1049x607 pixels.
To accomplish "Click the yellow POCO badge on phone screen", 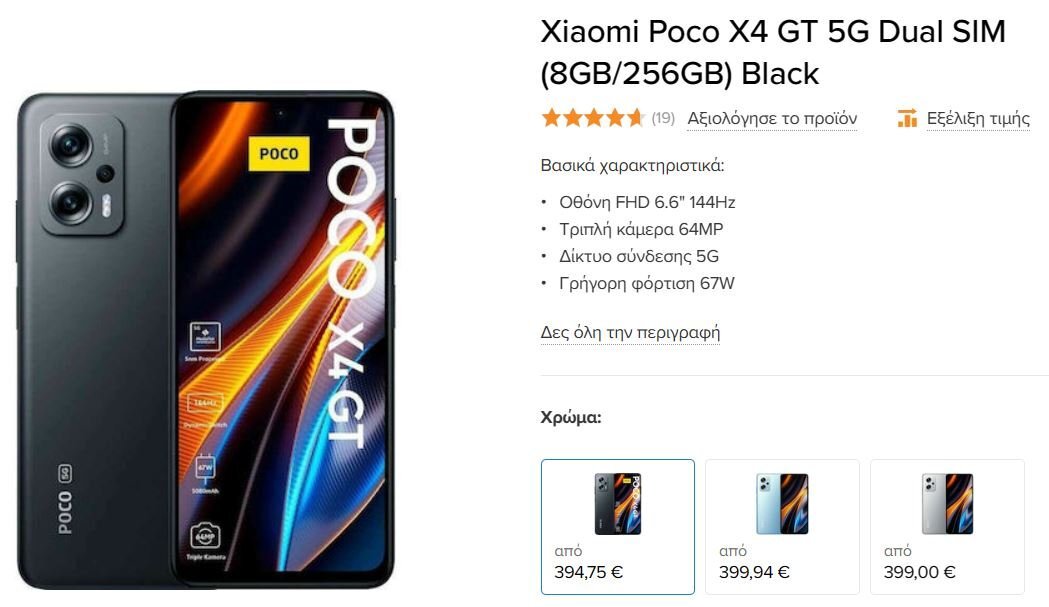I will point(279,154).
